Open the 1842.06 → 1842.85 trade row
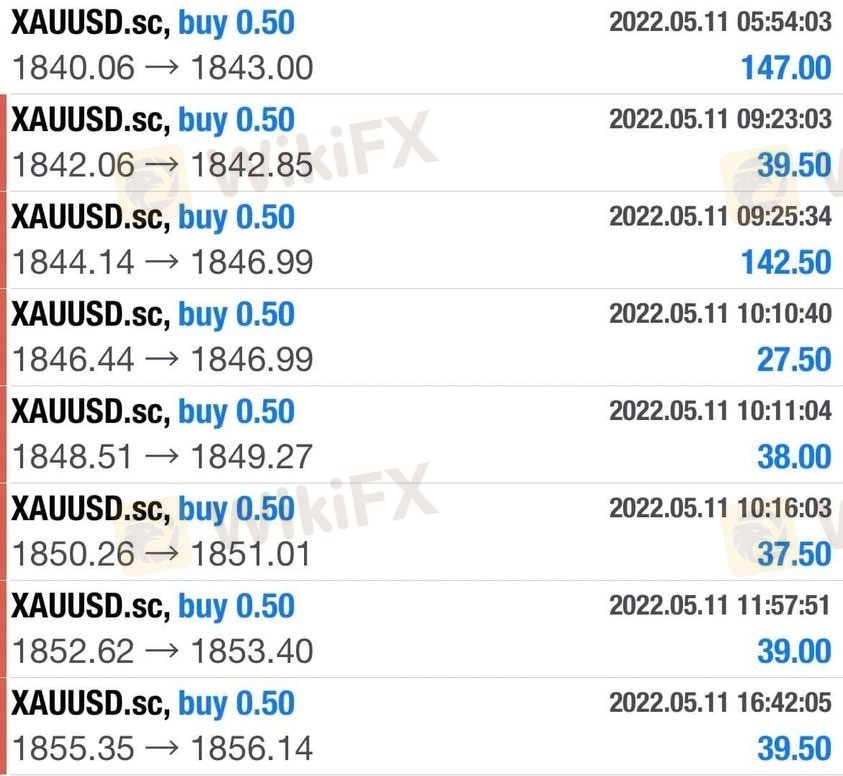Screen dimensions: 843x776 pyautogui.click(x=422, y=143)
